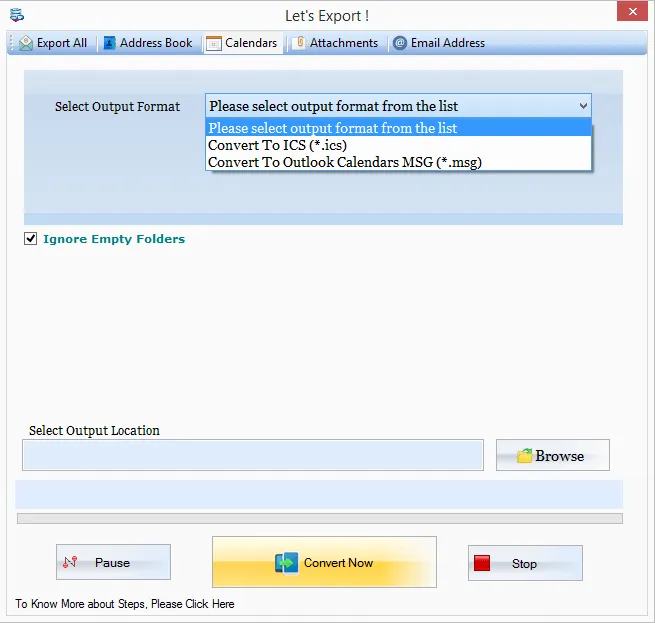This screenshot has height=623, width=655.
Task: Click the conversion progress bar
Action: pos(320,519)
